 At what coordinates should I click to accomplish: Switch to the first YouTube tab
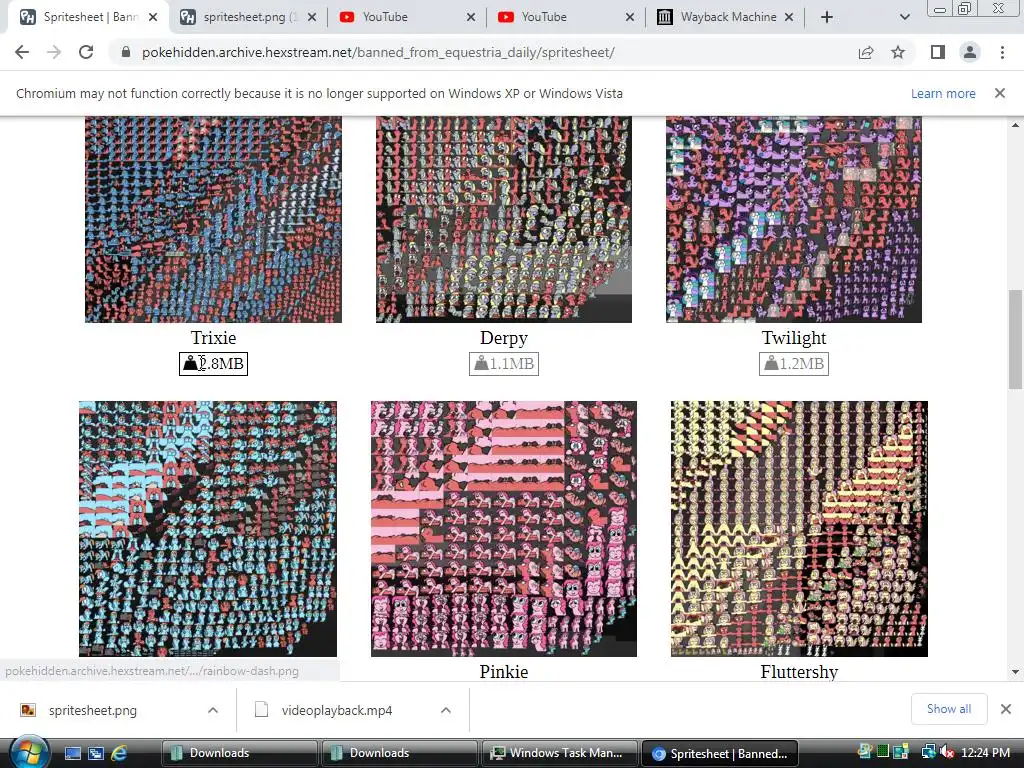pyautogui.click(x=406, y=17)
